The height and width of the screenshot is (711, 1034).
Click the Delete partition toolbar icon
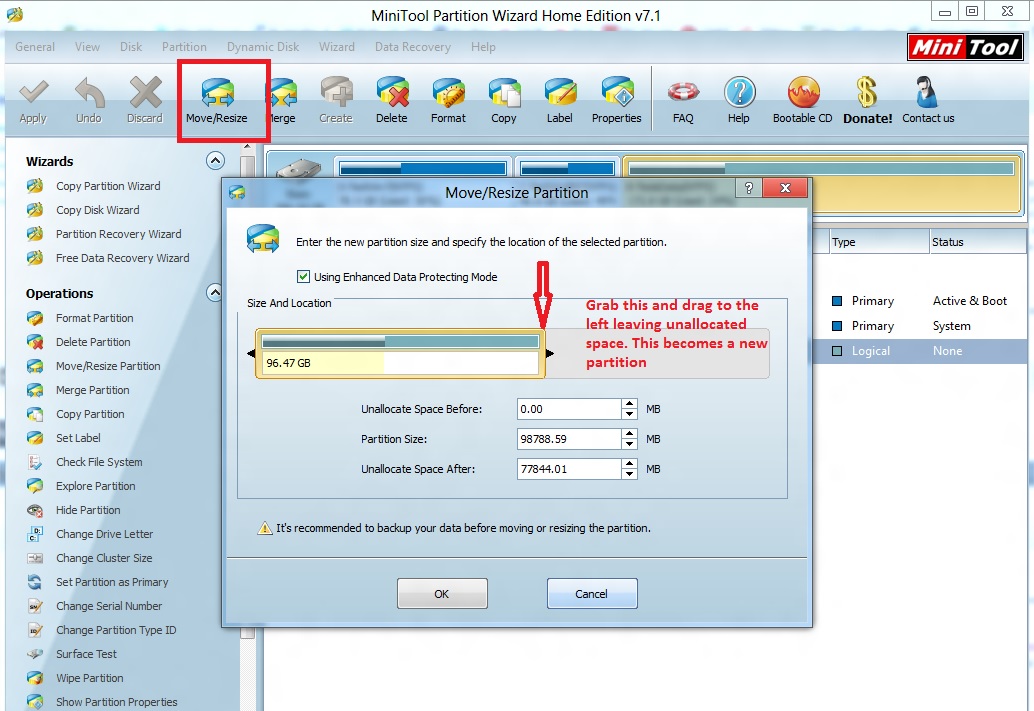pos(392,92)
